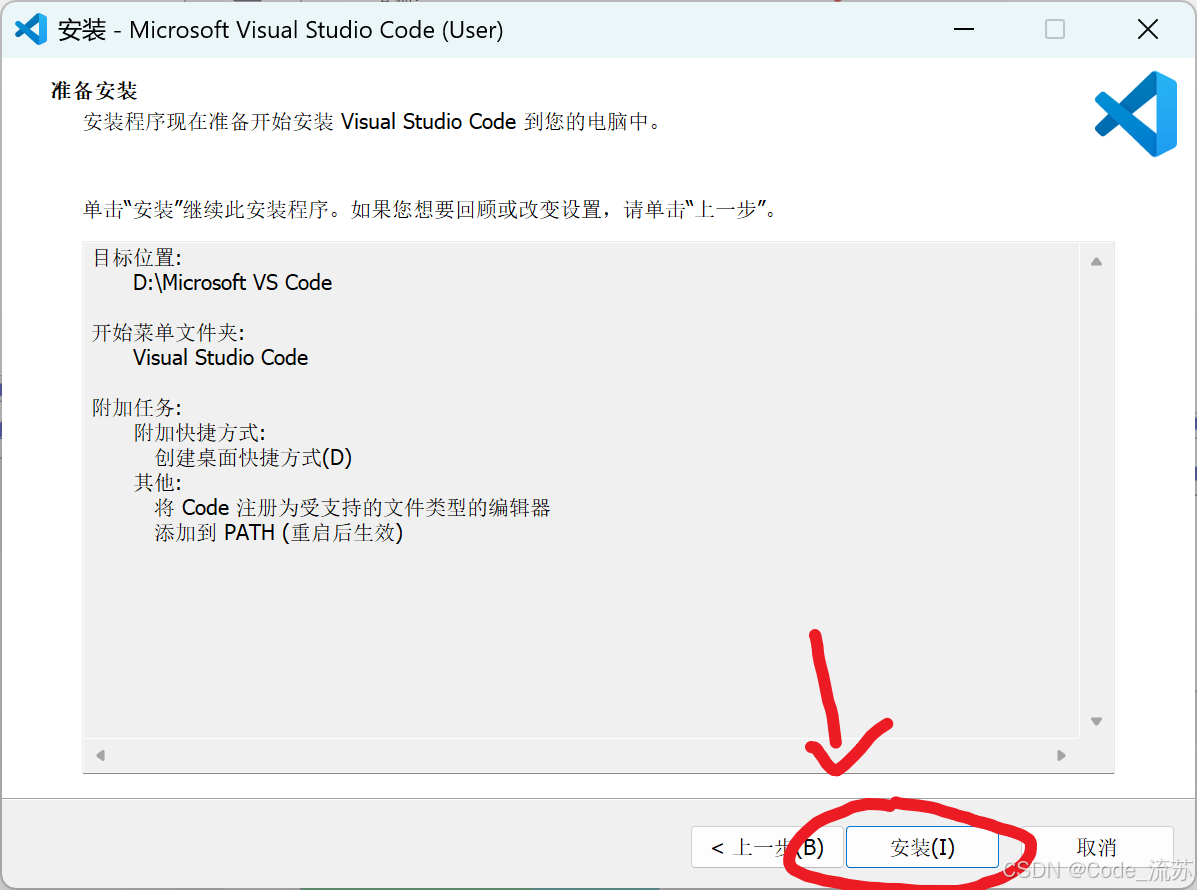Viewport: 1197px width, 890px height.
Task: Click the window title "安装 - Microsoft Visual Studio Code (User)"
Action: coord(281,30)
